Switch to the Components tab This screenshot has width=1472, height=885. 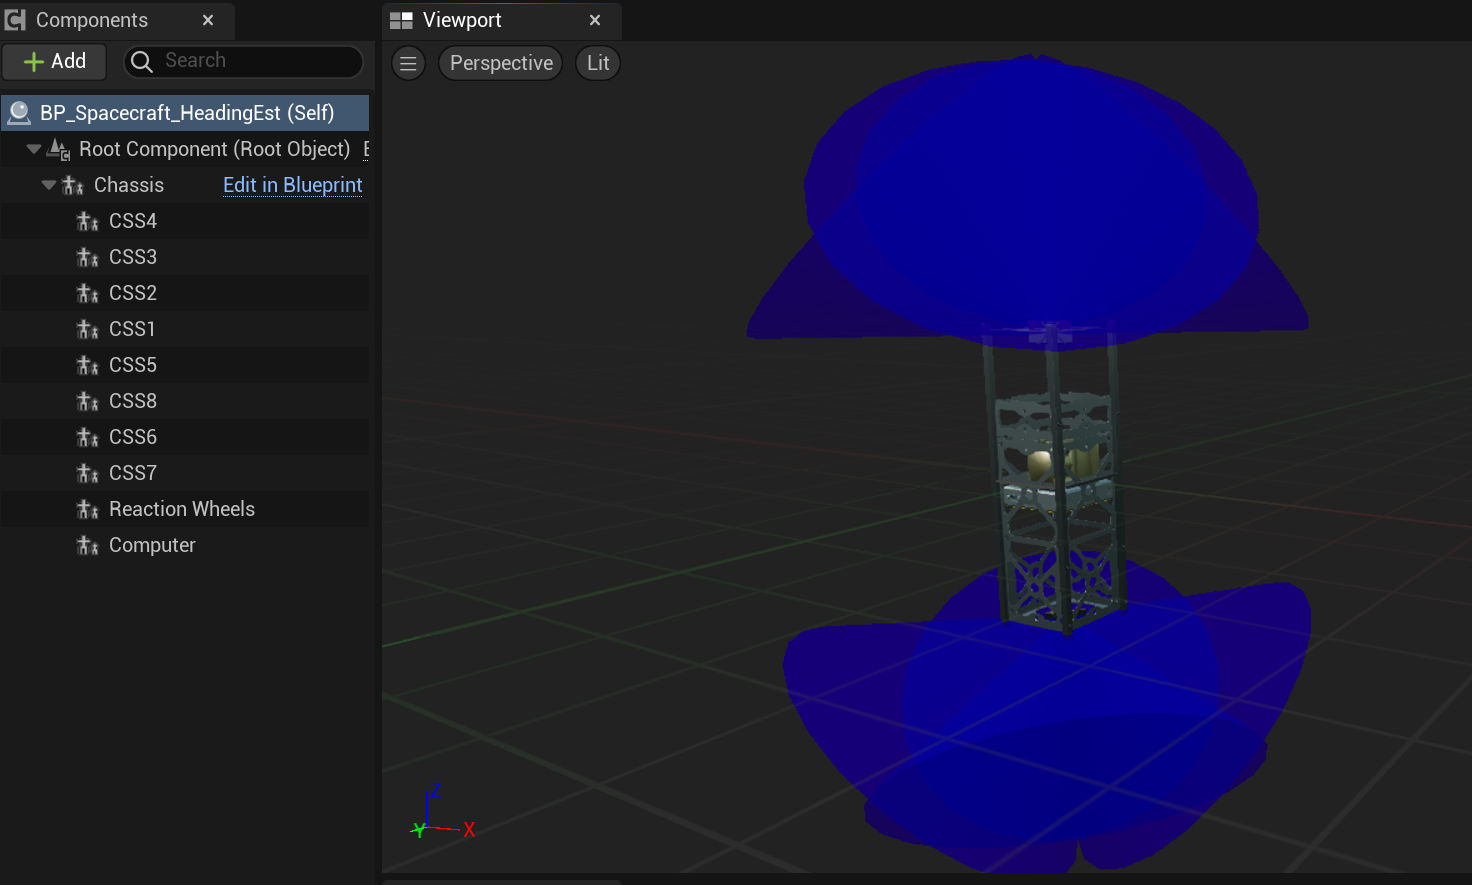tap(92, 20)
